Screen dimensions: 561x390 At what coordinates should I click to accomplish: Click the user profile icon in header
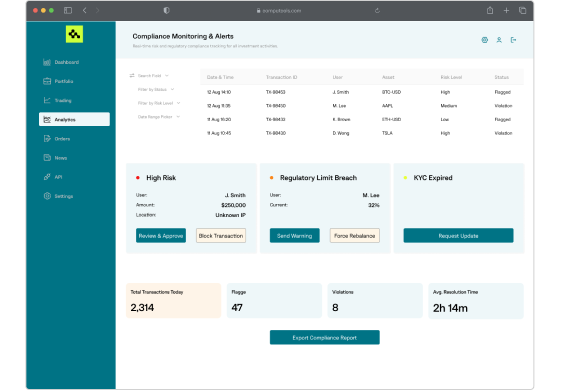click(499, 40)
